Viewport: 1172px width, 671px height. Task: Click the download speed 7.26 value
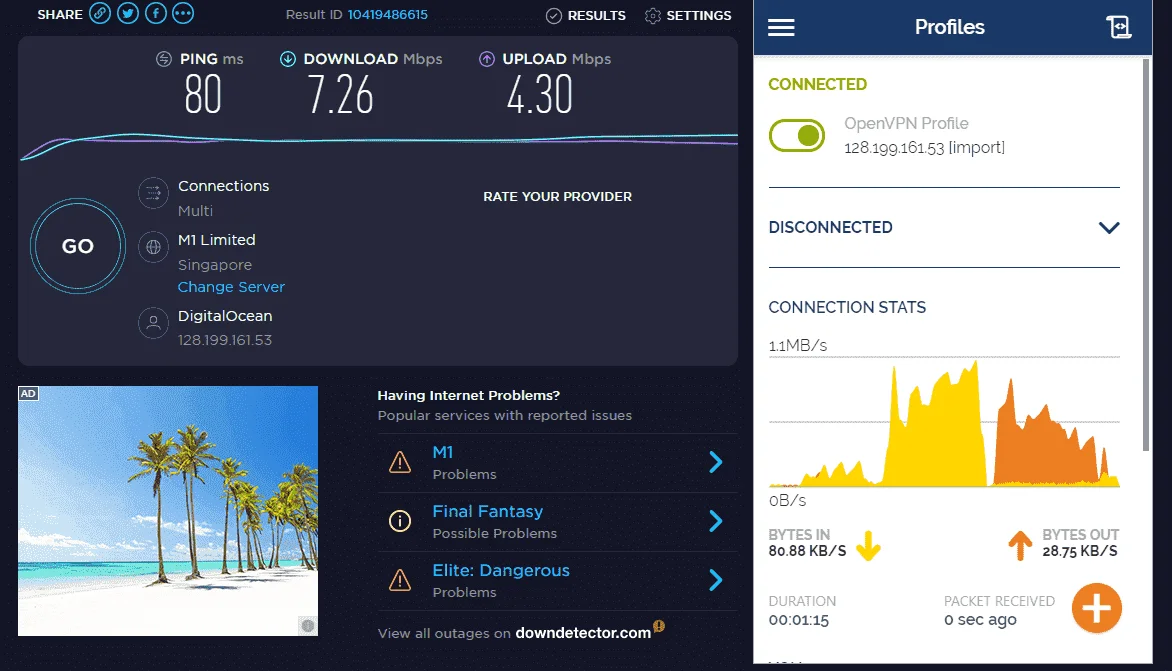pos(340,95)
